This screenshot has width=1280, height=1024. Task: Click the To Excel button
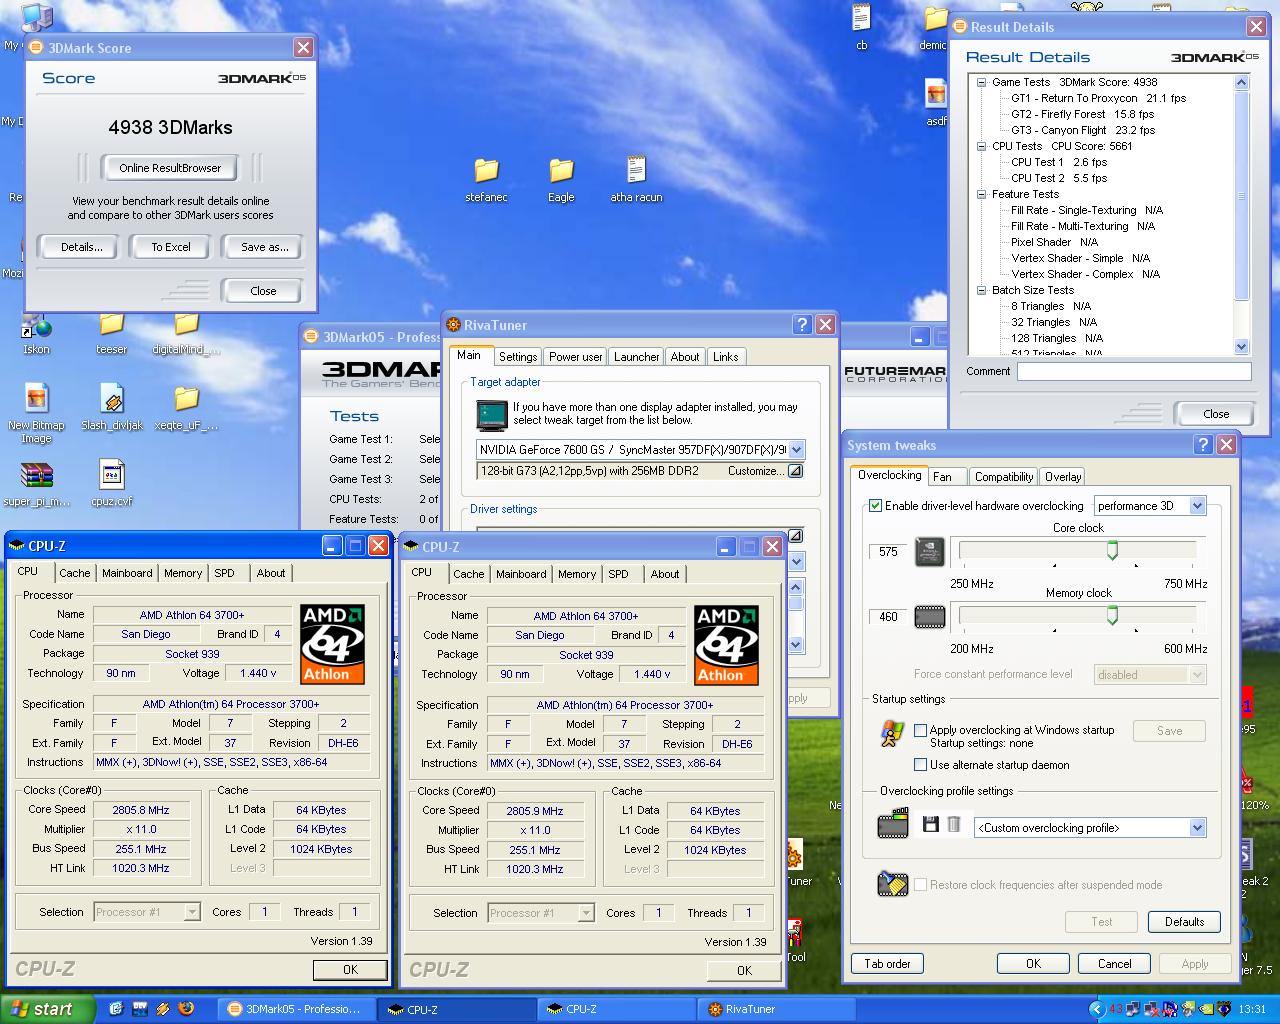pyautogui.click(x=171, y=247)
